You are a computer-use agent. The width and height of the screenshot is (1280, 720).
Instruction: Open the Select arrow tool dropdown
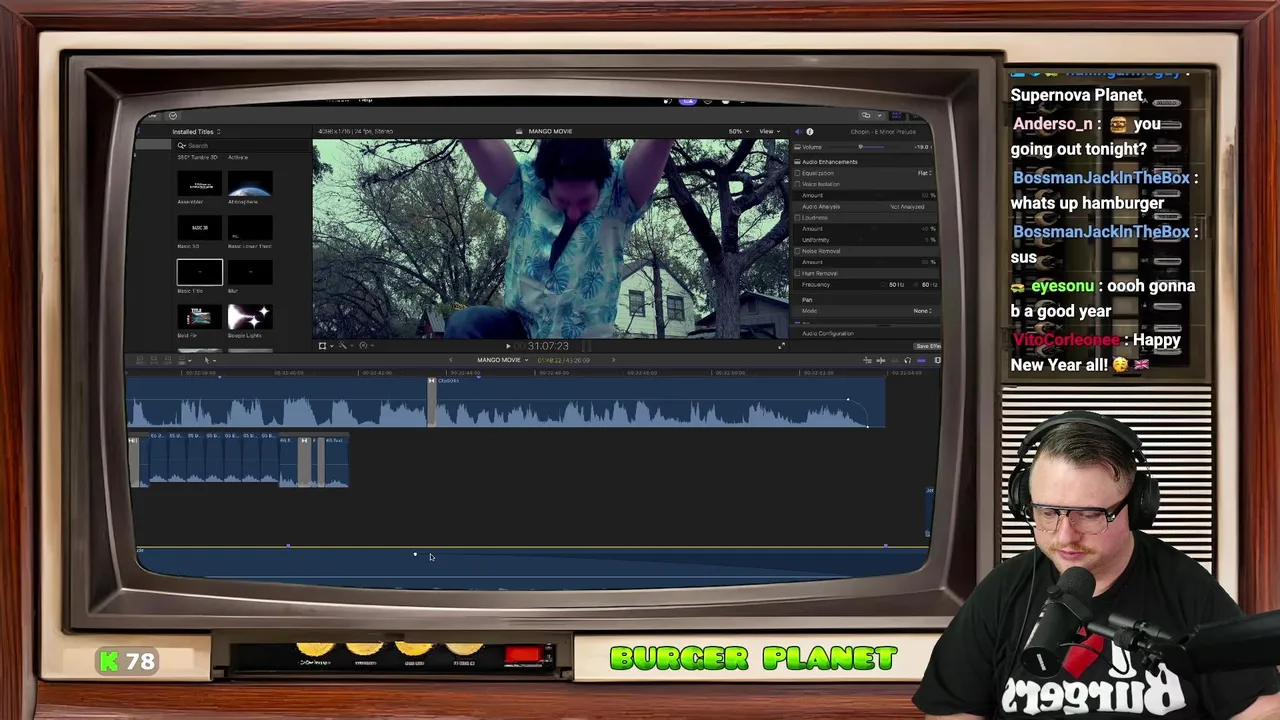pyautogui.click(x=210, y=360)
